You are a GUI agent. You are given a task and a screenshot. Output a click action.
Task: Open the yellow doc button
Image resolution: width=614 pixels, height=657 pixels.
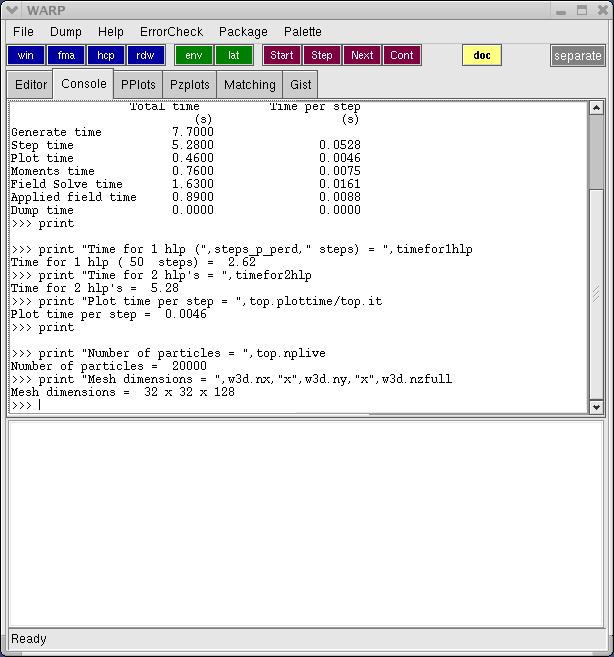(482, 55)
